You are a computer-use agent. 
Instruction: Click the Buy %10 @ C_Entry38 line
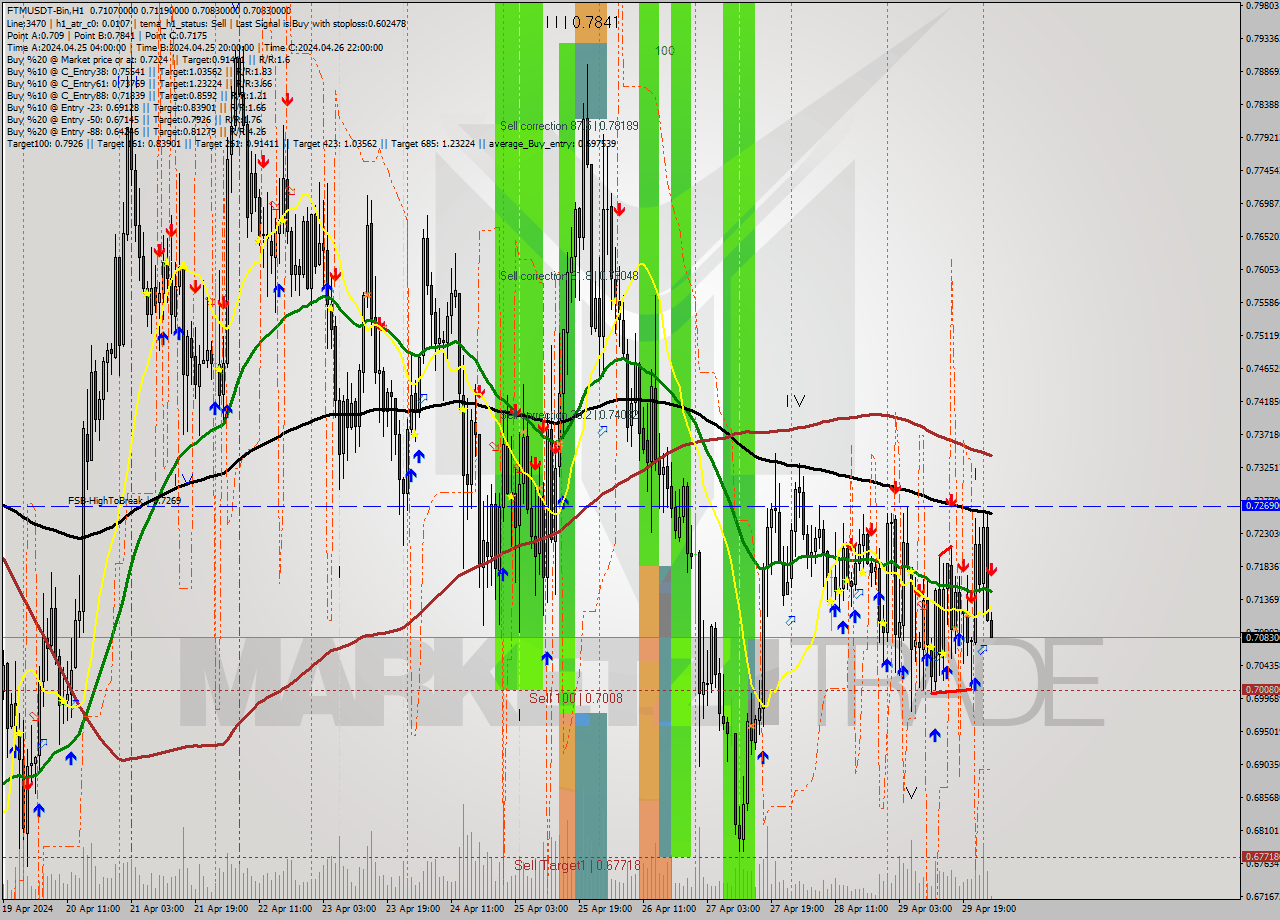tap(140, 71)
